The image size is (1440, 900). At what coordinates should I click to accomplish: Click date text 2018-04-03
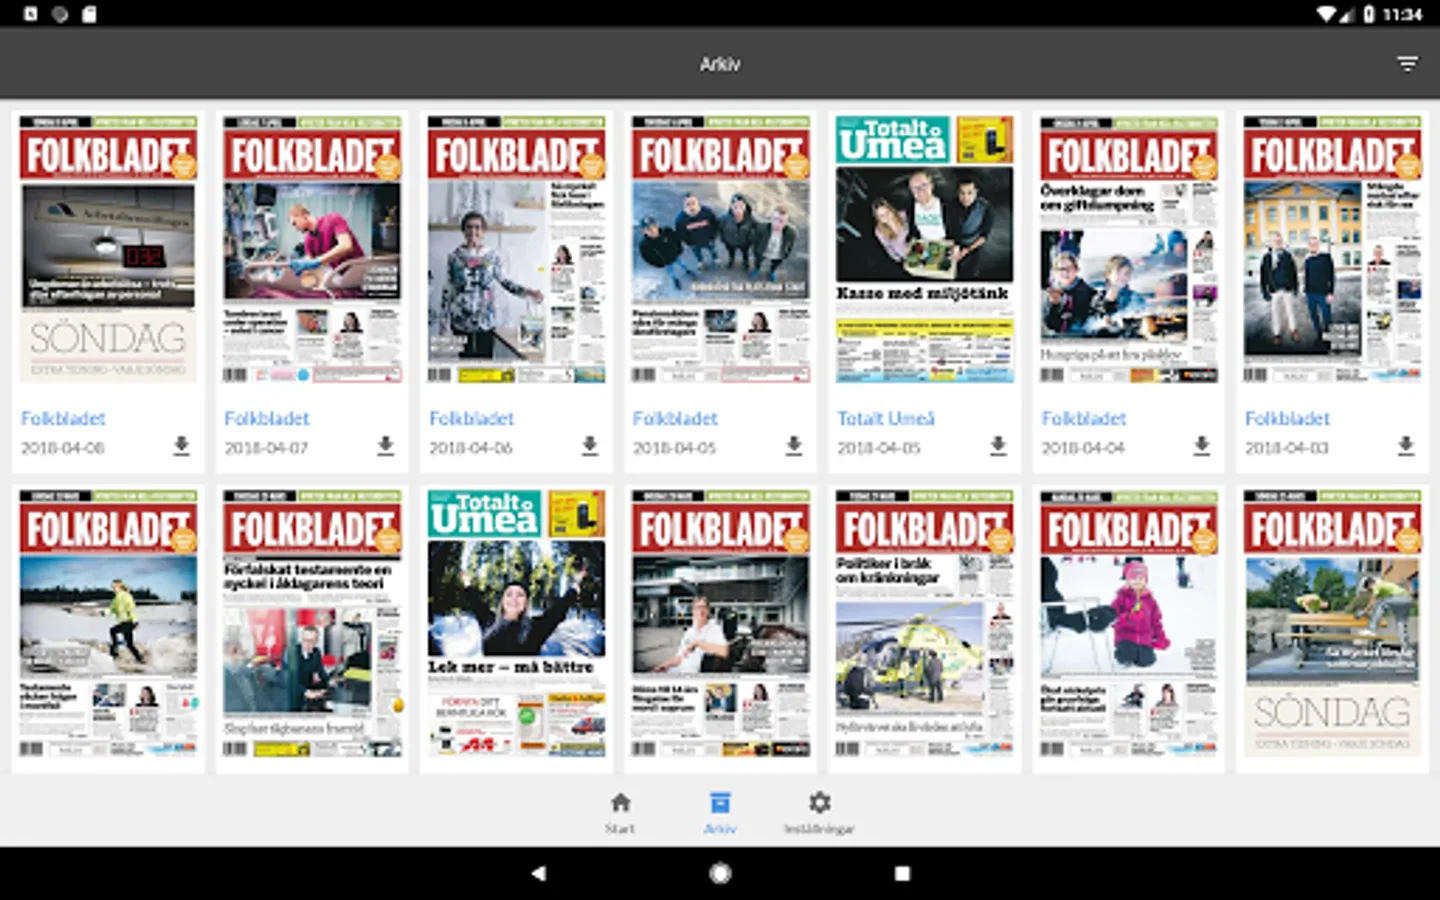tap(1288, 448)
